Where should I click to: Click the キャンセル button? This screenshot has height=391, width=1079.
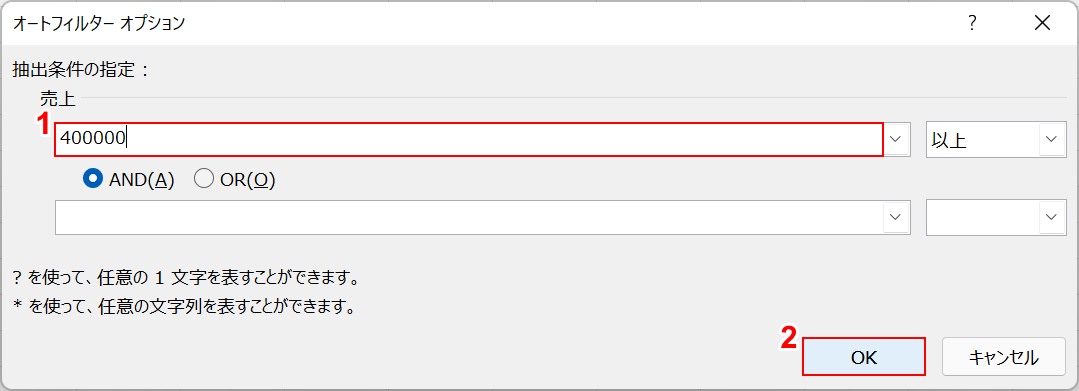click(x=1003, y=357)
